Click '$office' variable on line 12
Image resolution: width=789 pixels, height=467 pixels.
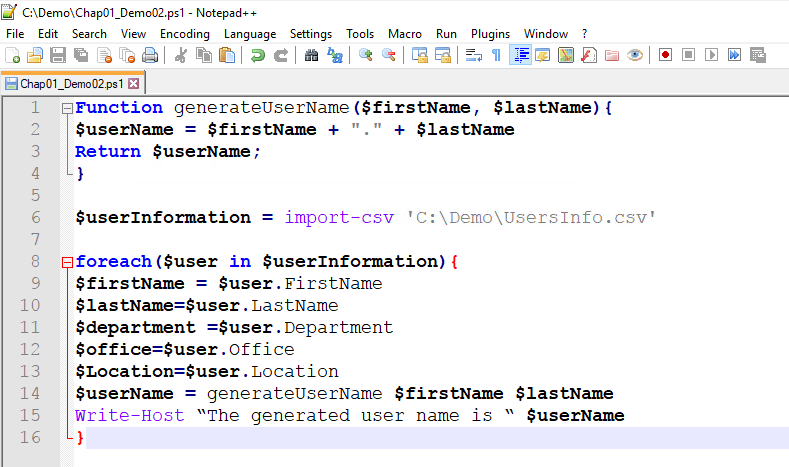(x=114, y=350)
